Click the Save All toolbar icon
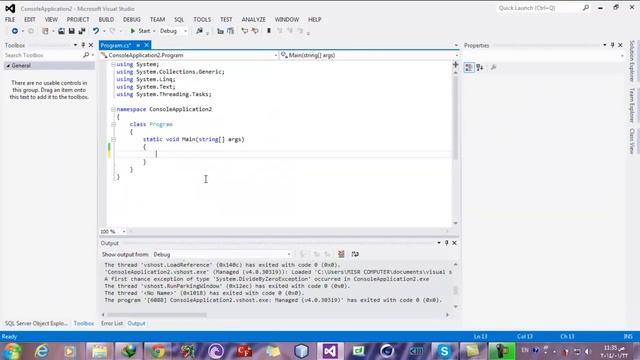The image size is (640, 360). click(82, 31)
